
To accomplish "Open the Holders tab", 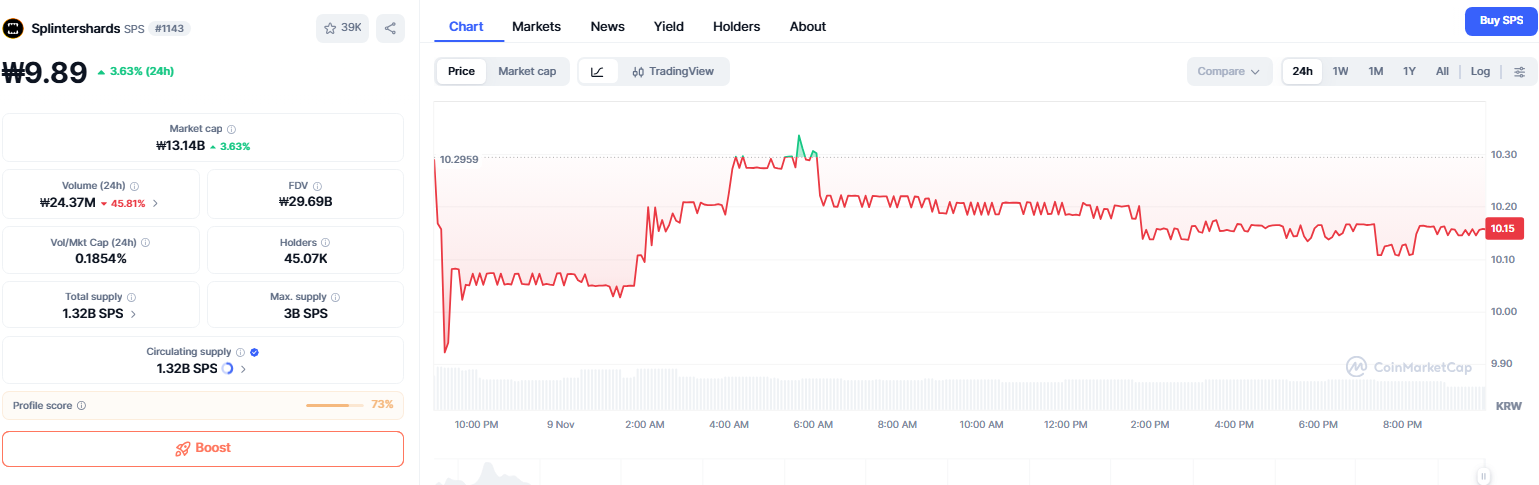I will point(736,26).
